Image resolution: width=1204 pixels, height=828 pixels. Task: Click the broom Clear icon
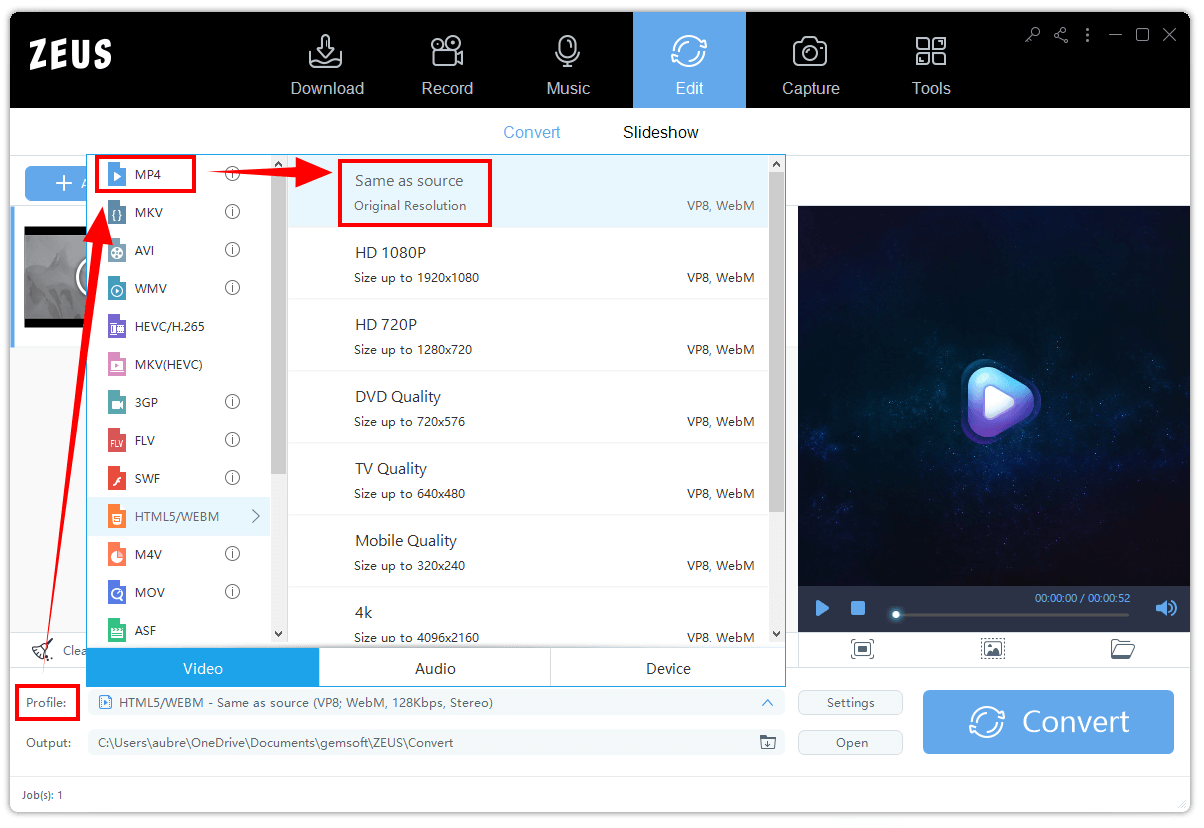click(x=43, y=649)
